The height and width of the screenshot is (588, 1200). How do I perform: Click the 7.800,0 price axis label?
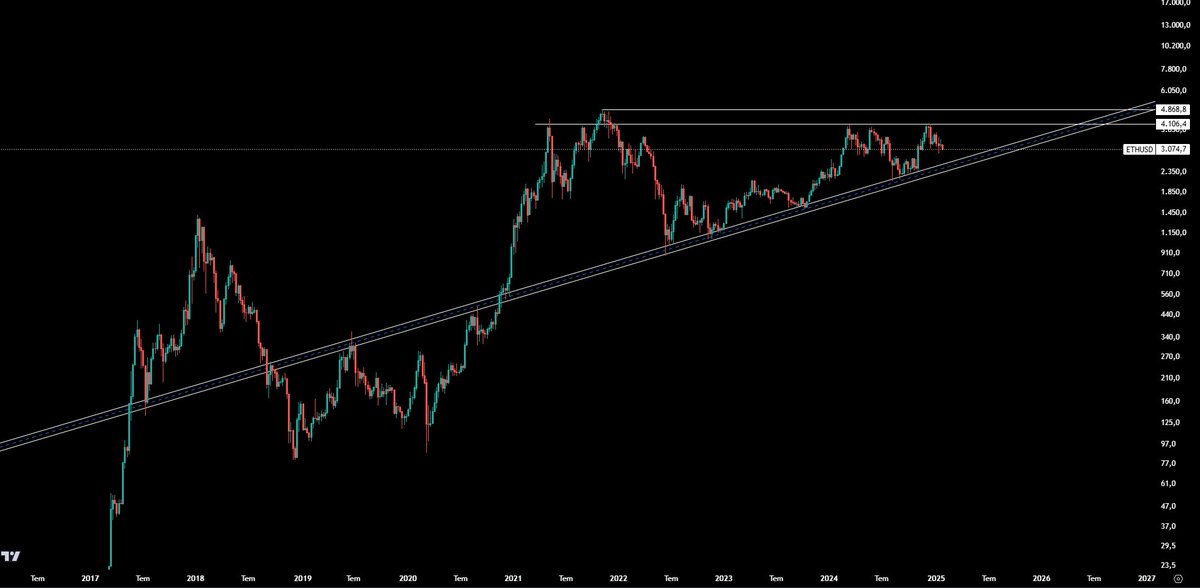point(1174,69)
